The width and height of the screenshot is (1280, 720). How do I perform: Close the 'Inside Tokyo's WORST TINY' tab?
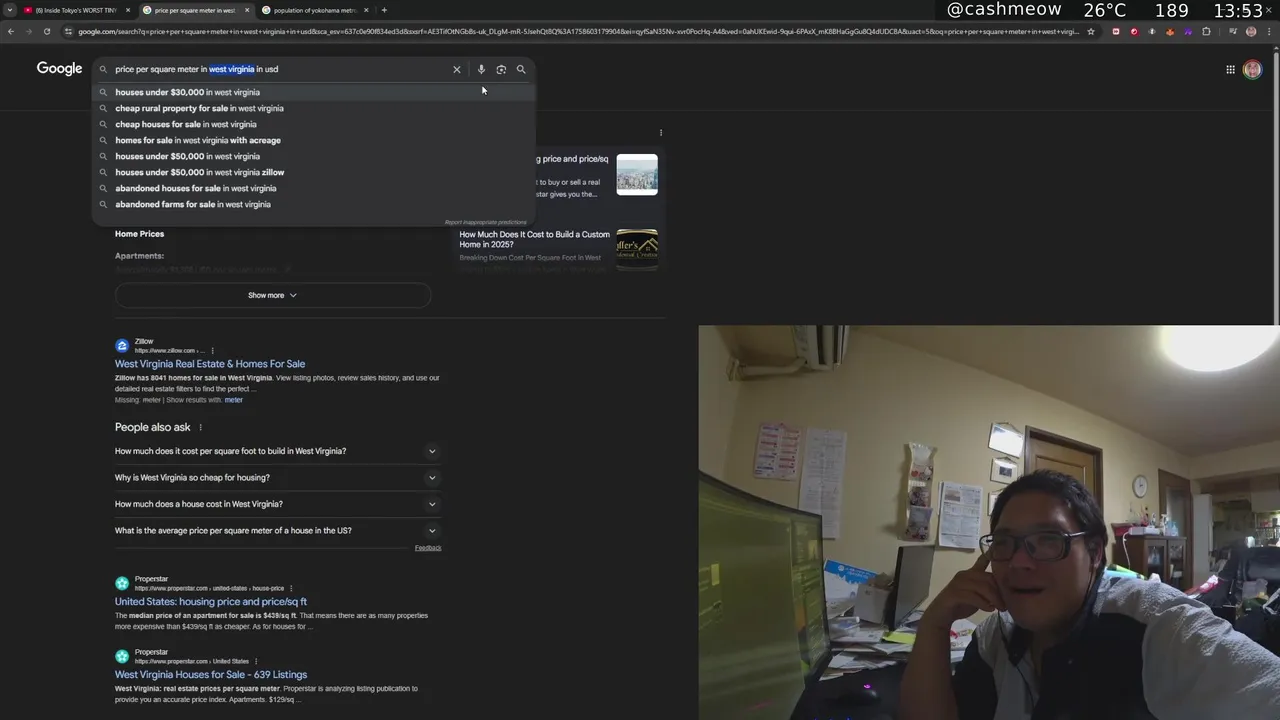point(128,10)
